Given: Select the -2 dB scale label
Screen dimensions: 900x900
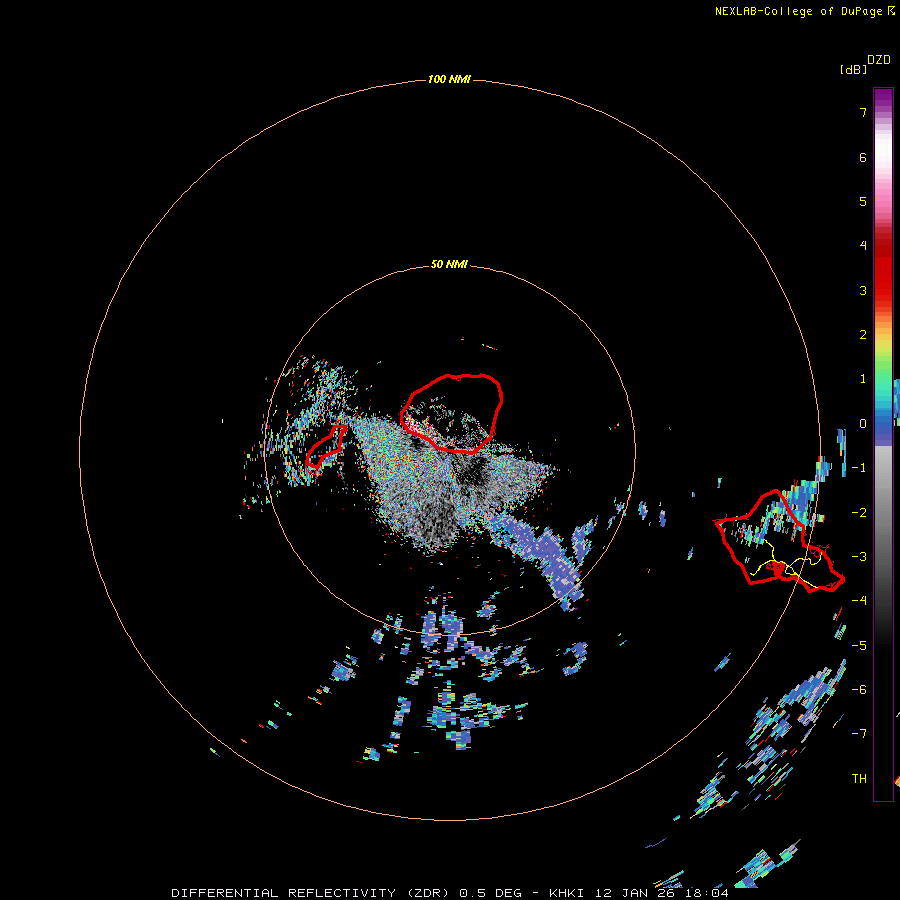Looking at the screenshot, I should (859, 512).
